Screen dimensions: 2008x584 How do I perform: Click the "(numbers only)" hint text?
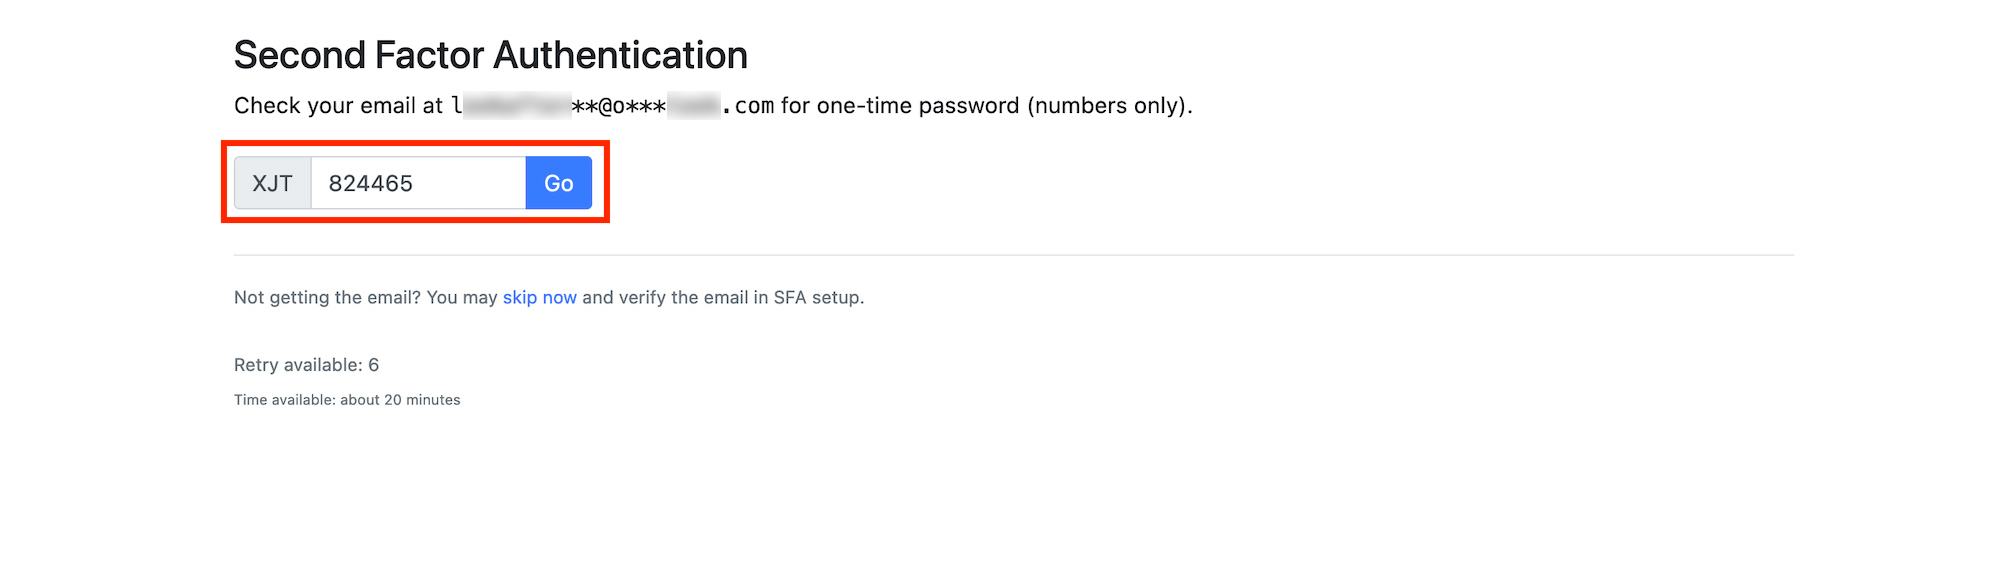[x=1109, y=106]
